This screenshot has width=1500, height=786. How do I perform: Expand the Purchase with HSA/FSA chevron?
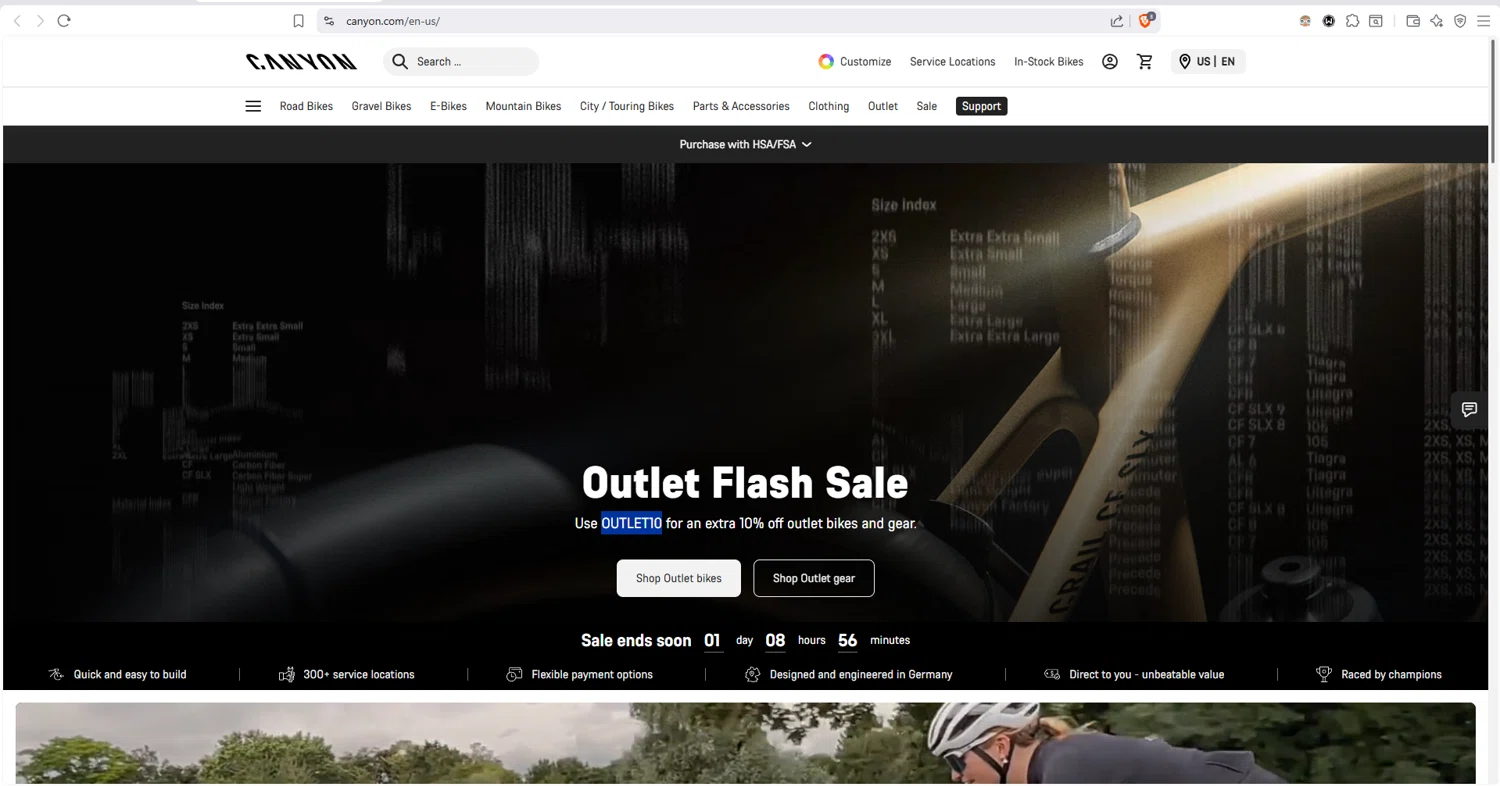807,144
